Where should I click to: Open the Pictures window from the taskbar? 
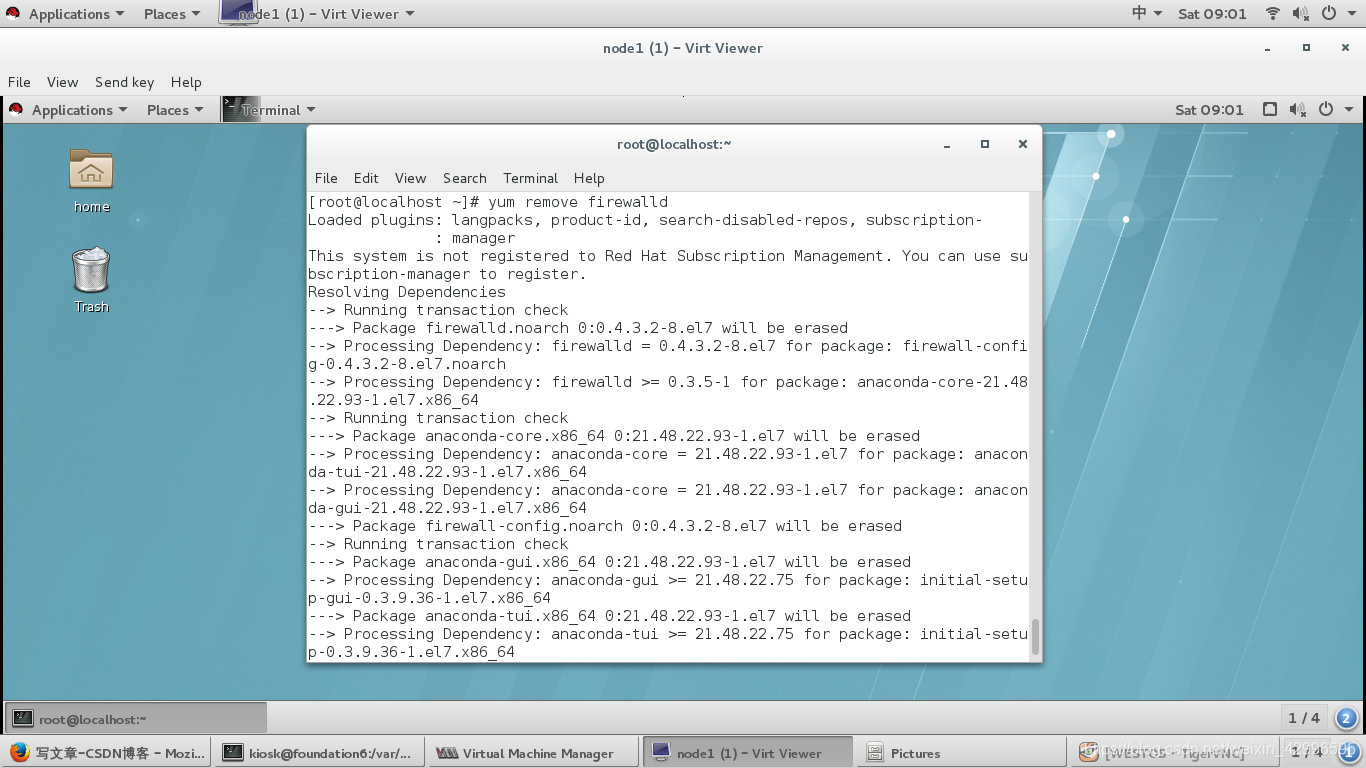coord(959,752)
